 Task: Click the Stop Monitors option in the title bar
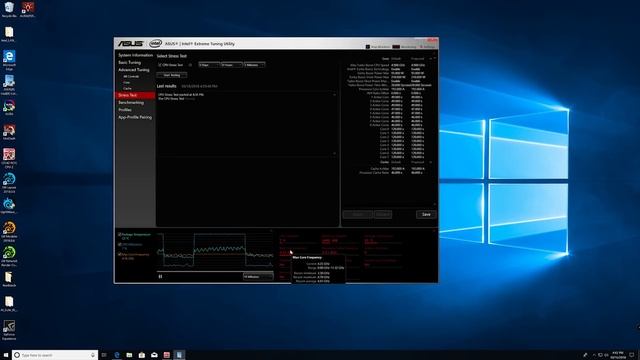378,47
